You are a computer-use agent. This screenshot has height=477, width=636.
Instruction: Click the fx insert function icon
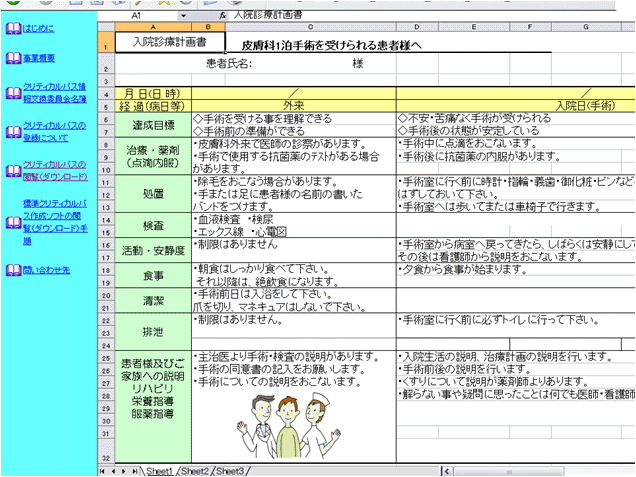[x=222, y=17]
